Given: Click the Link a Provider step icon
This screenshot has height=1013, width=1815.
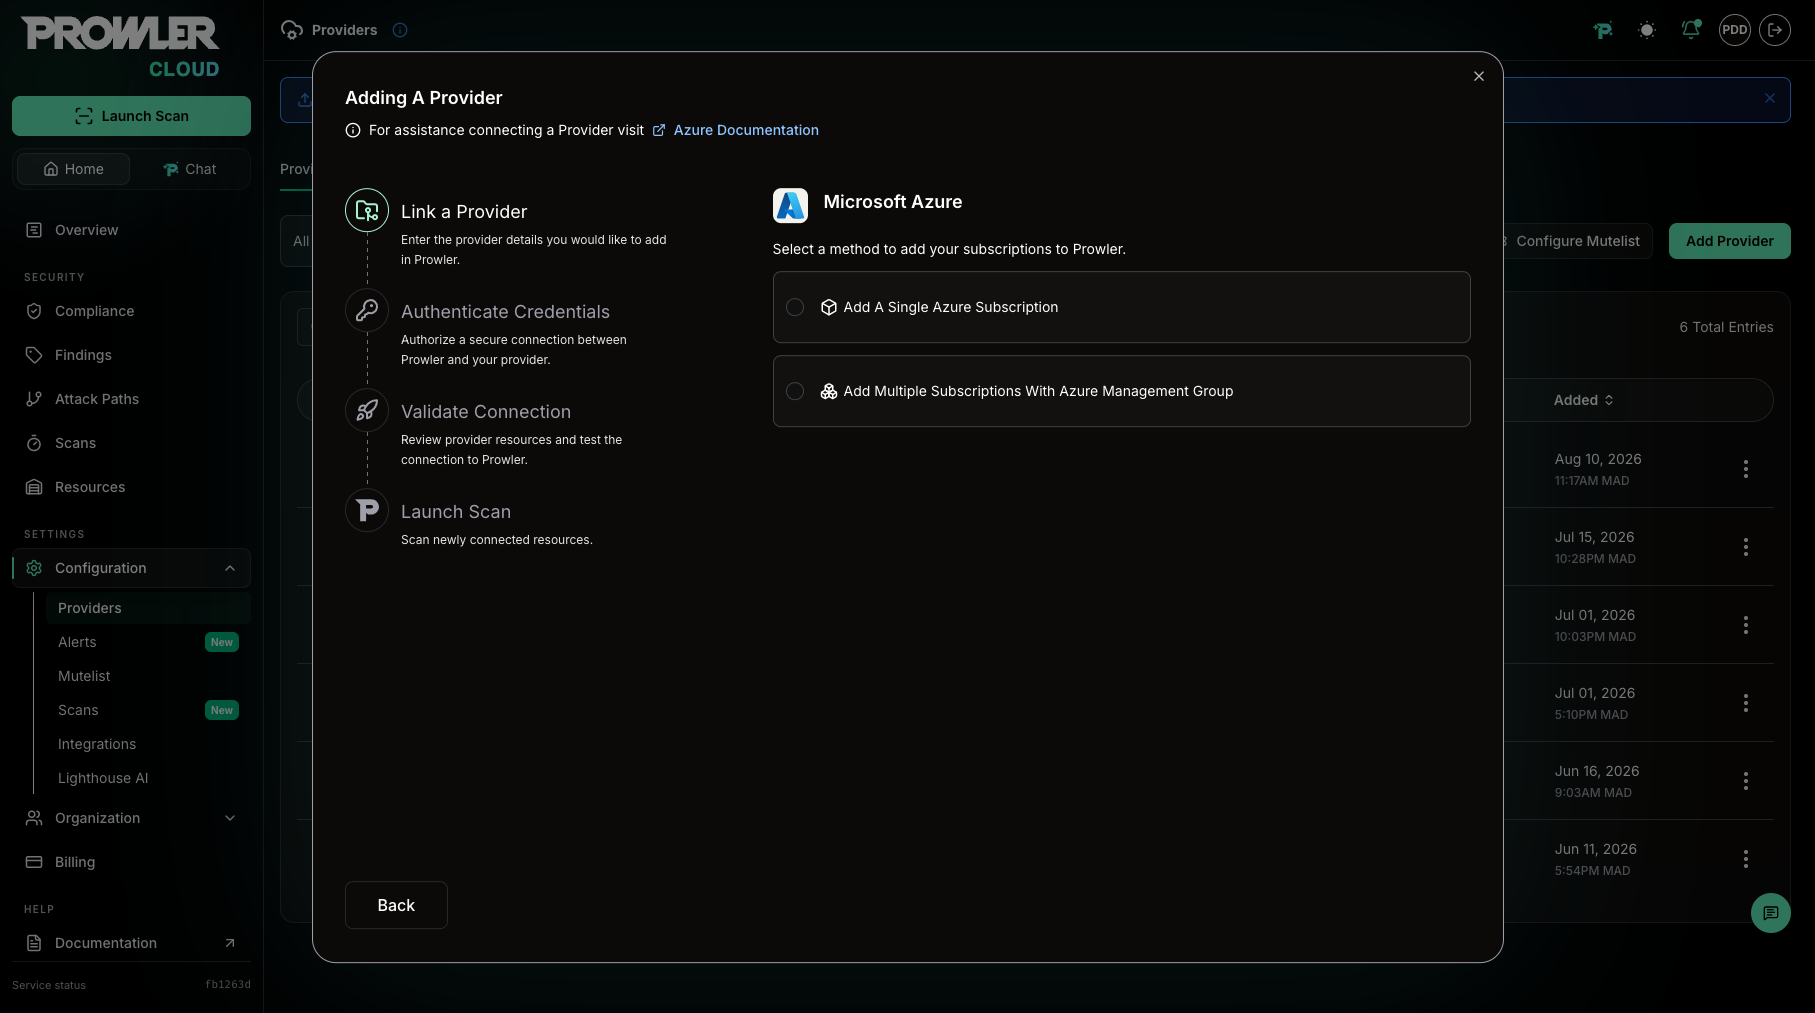Looking at the screenshot, I should (x=367, y=210).
